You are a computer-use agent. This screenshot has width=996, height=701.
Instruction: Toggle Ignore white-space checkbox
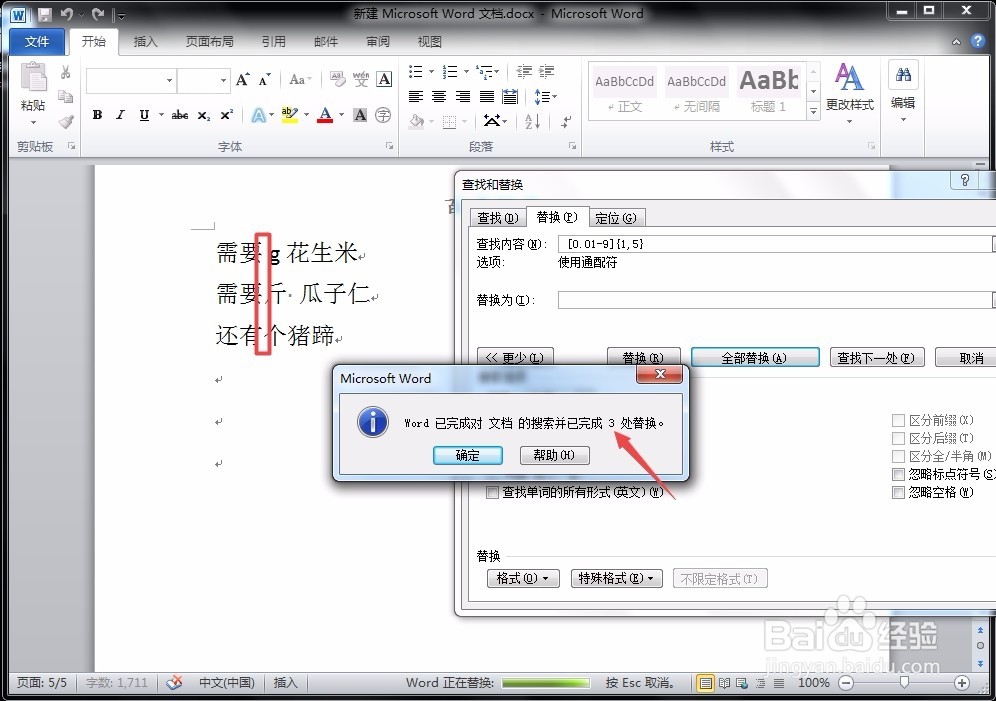click(x=898, y=492)
